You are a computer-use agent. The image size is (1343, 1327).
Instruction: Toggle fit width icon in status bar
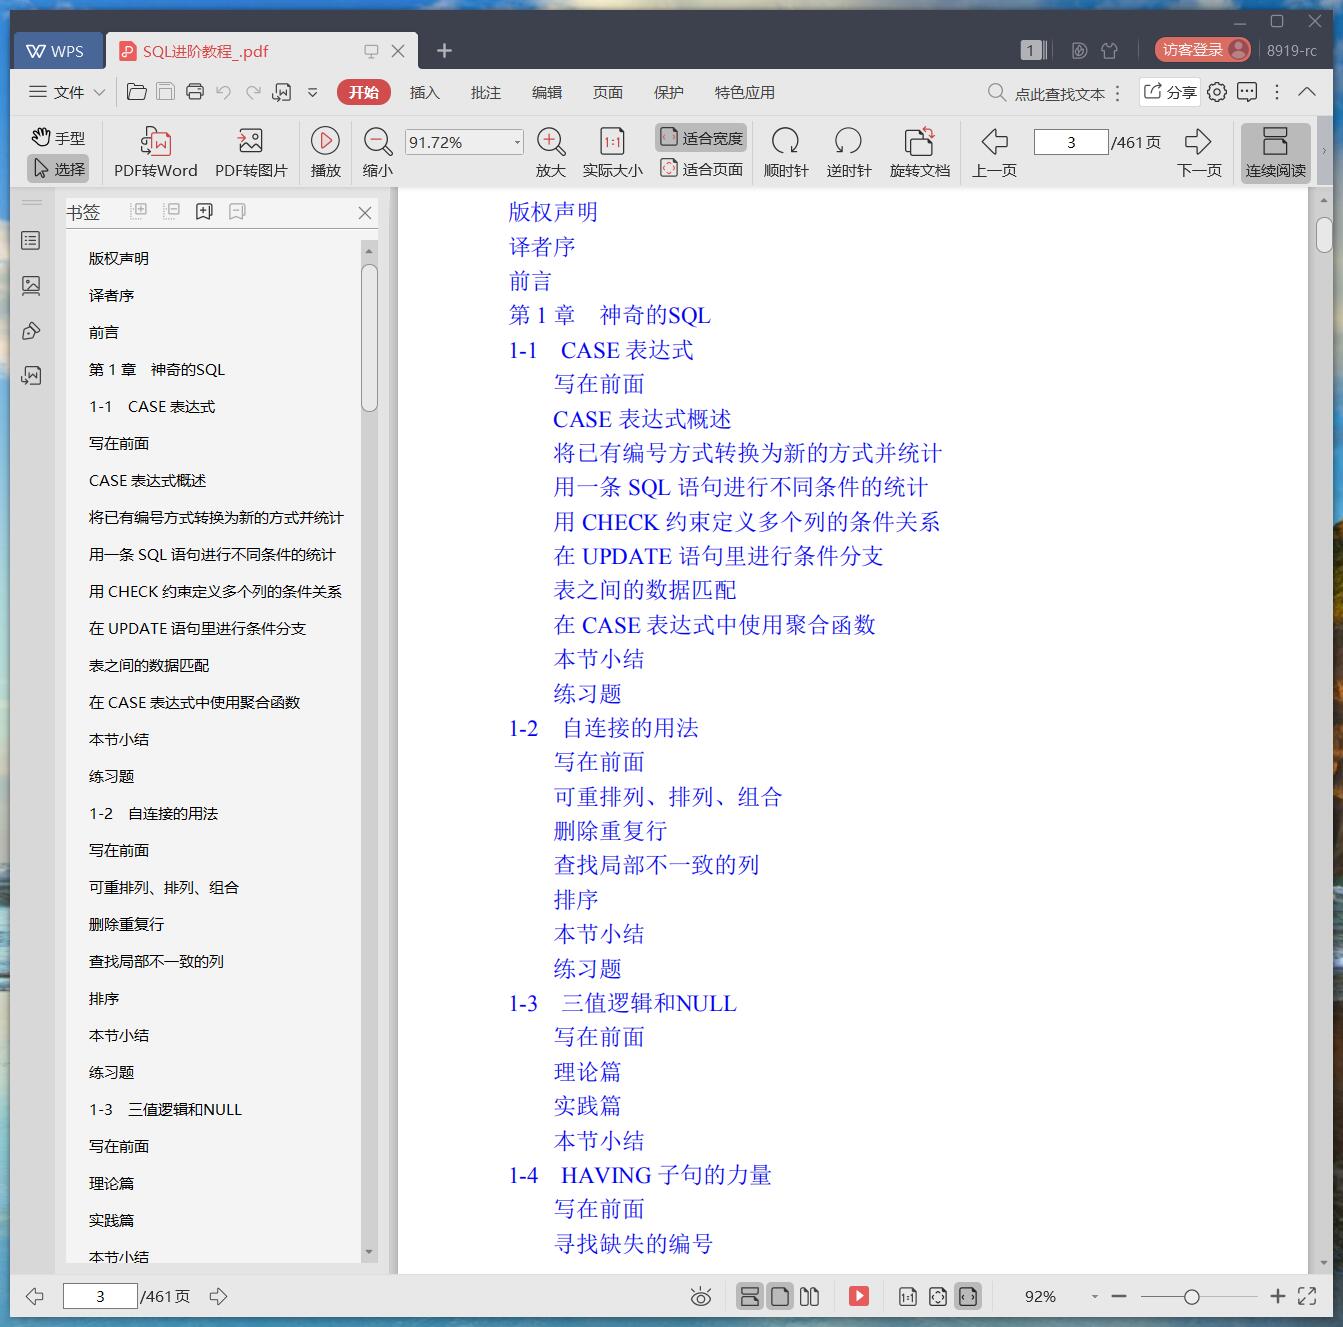tap(967, 1296)
